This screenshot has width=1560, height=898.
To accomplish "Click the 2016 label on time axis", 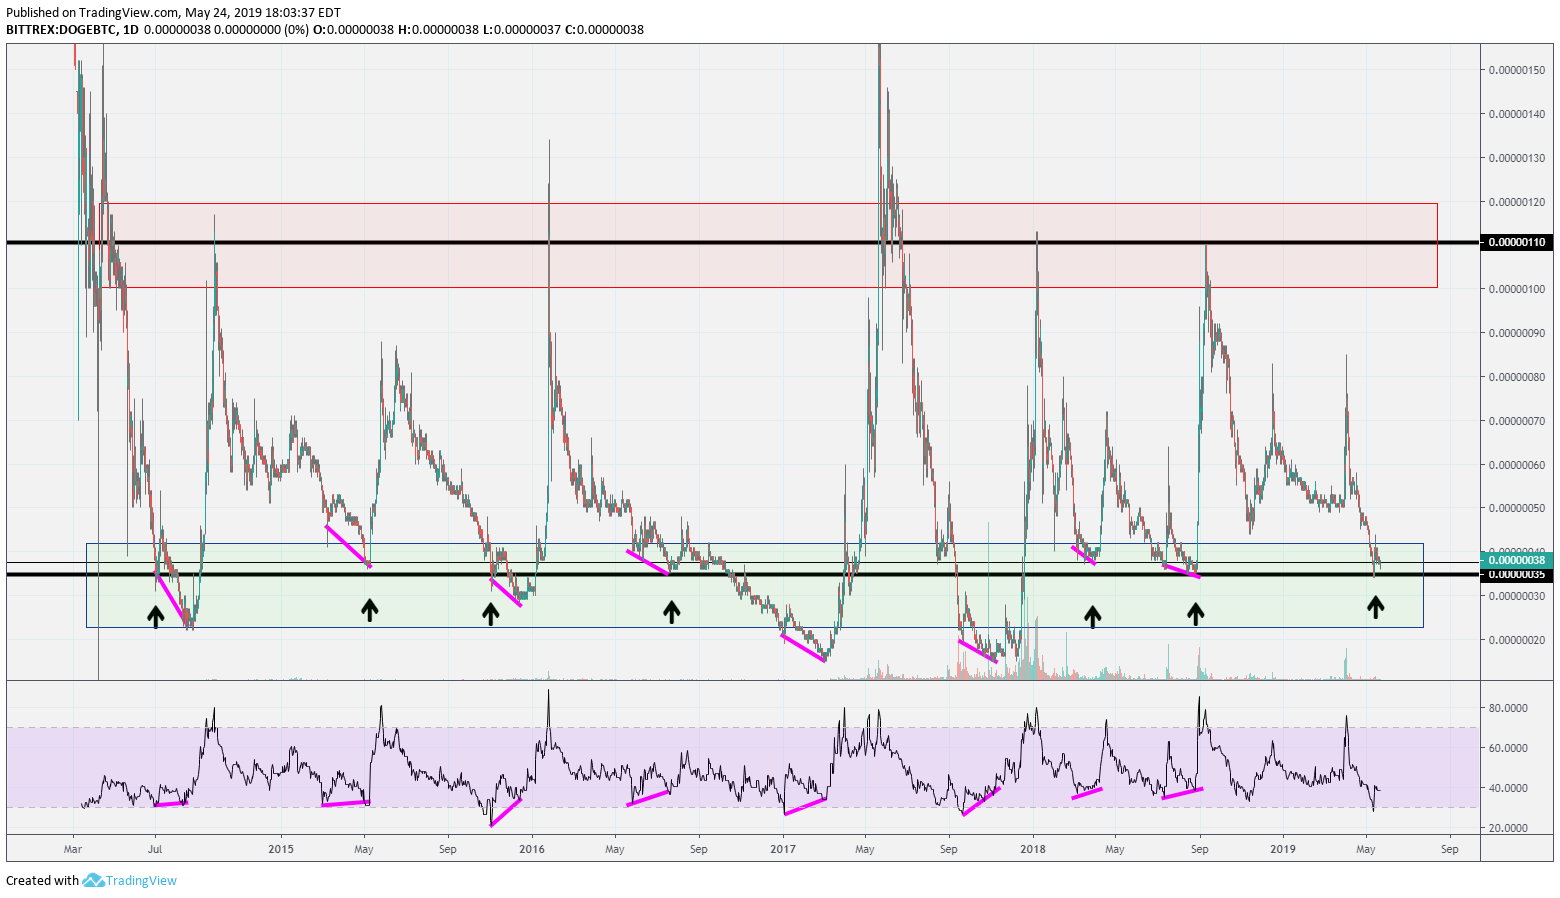I will click(532, 849).
